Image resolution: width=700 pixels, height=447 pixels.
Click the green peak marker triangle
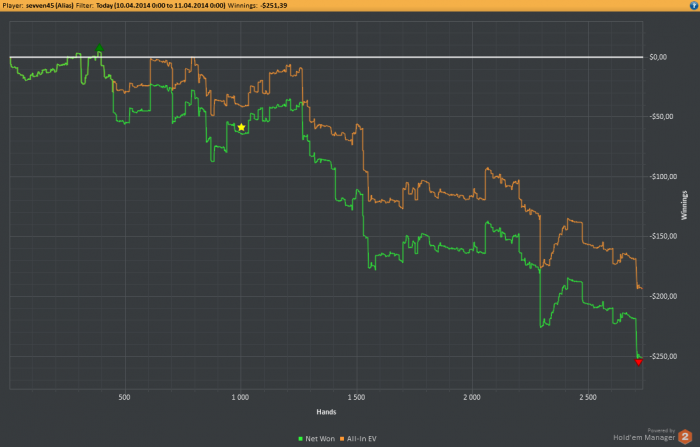click(x=100, y=47)
